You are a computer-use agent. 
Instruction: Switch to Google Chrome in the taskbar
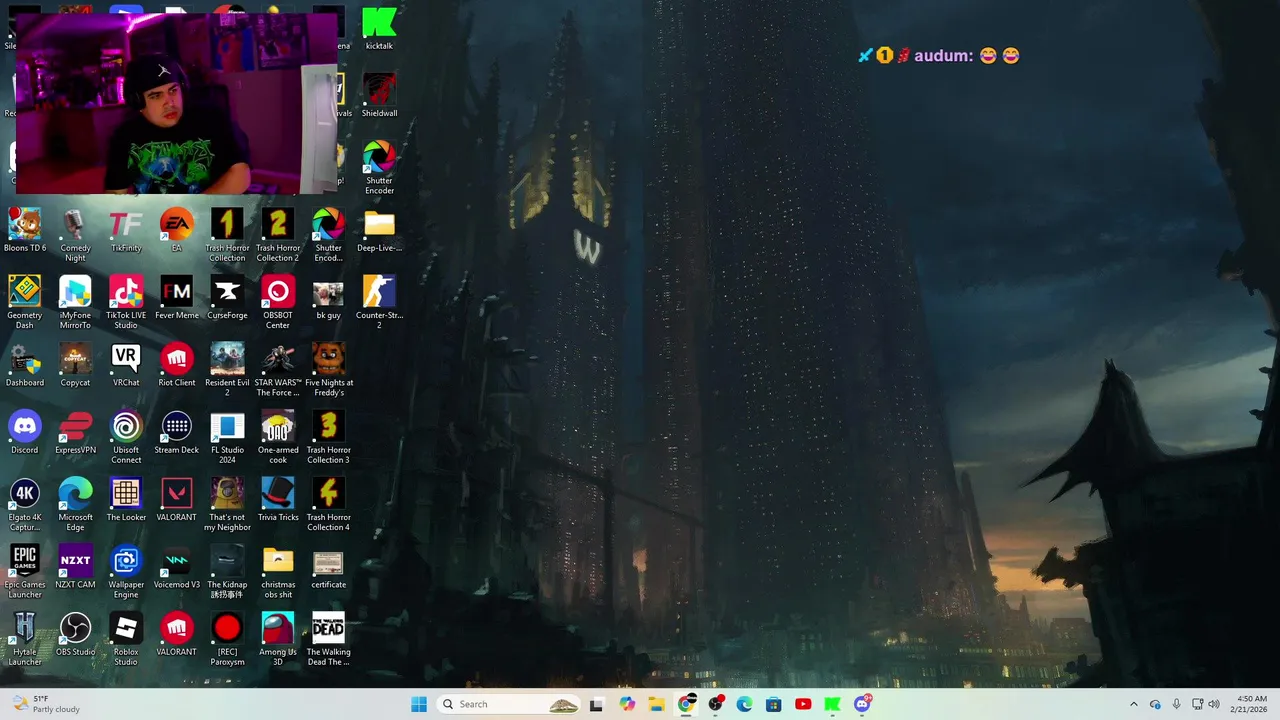tap(686, 704)
